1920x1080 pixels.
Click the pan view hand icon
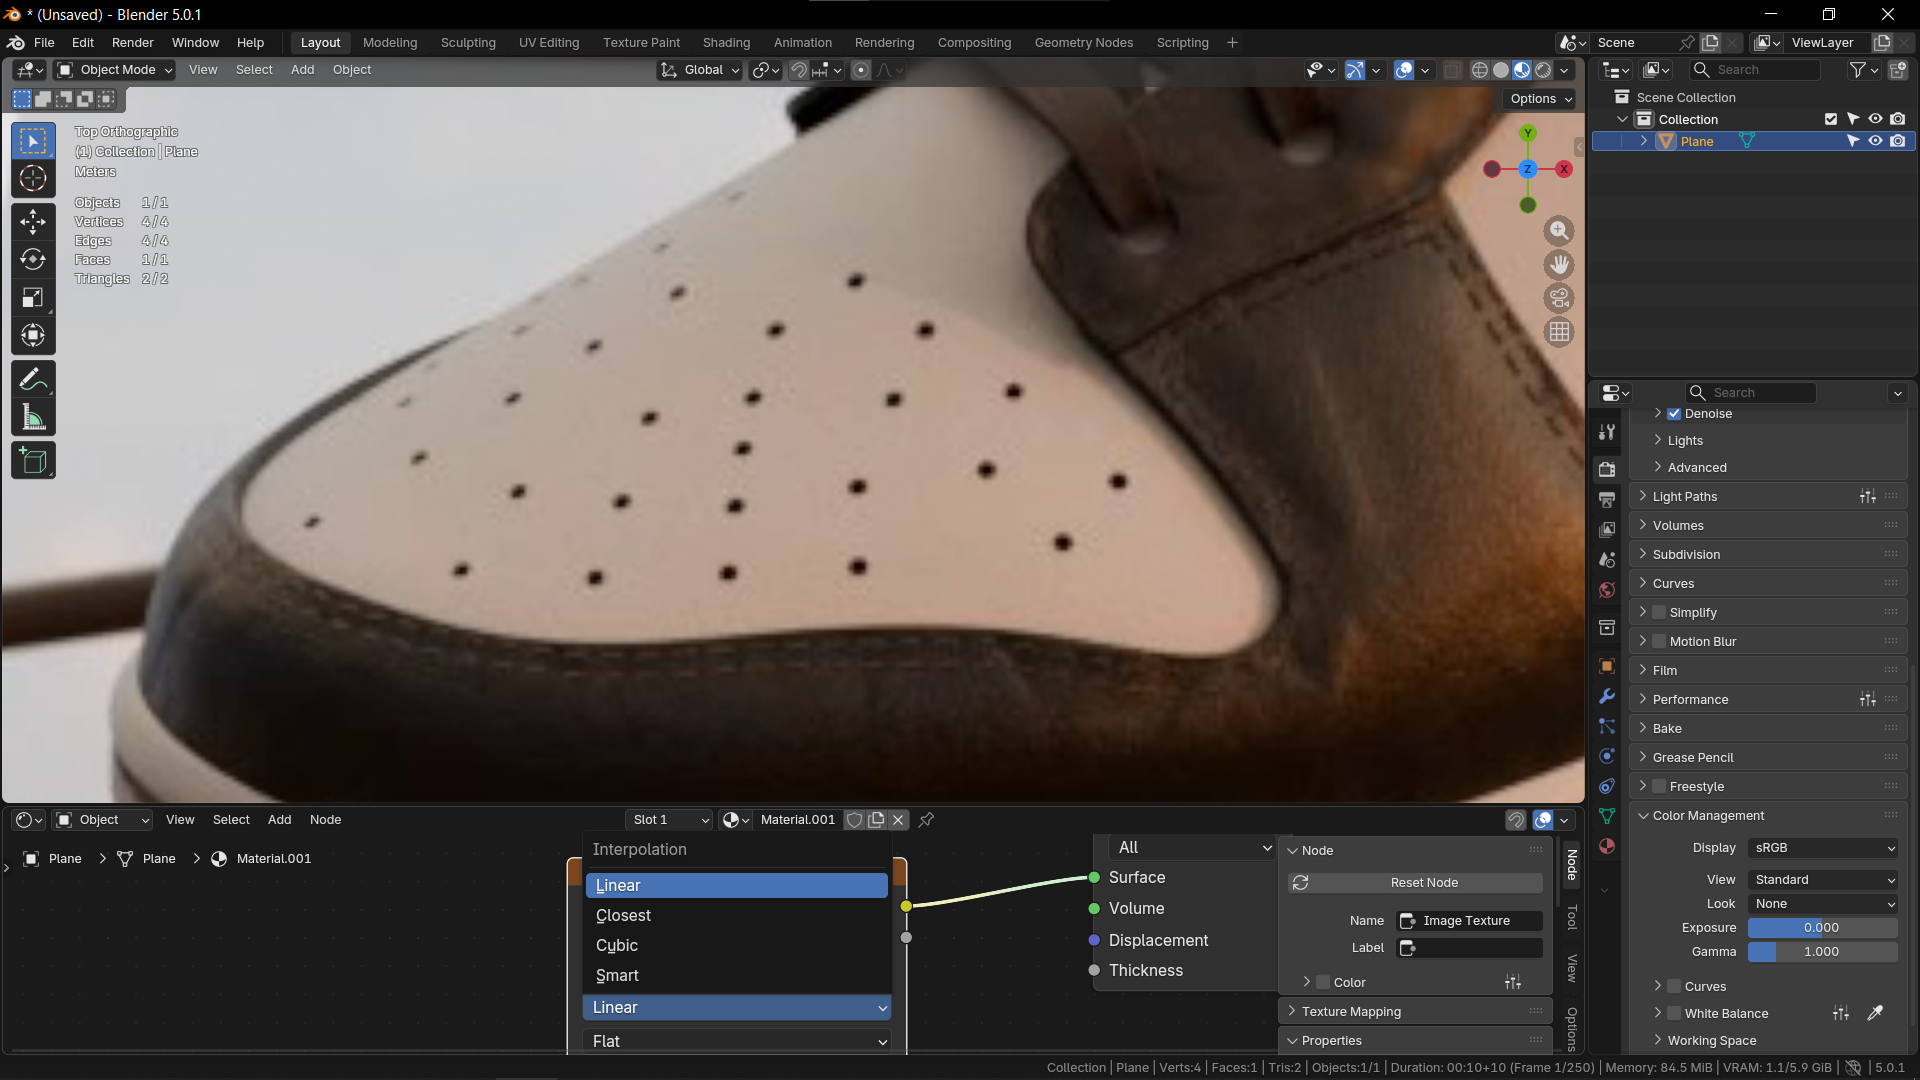tap(1559, 265)
